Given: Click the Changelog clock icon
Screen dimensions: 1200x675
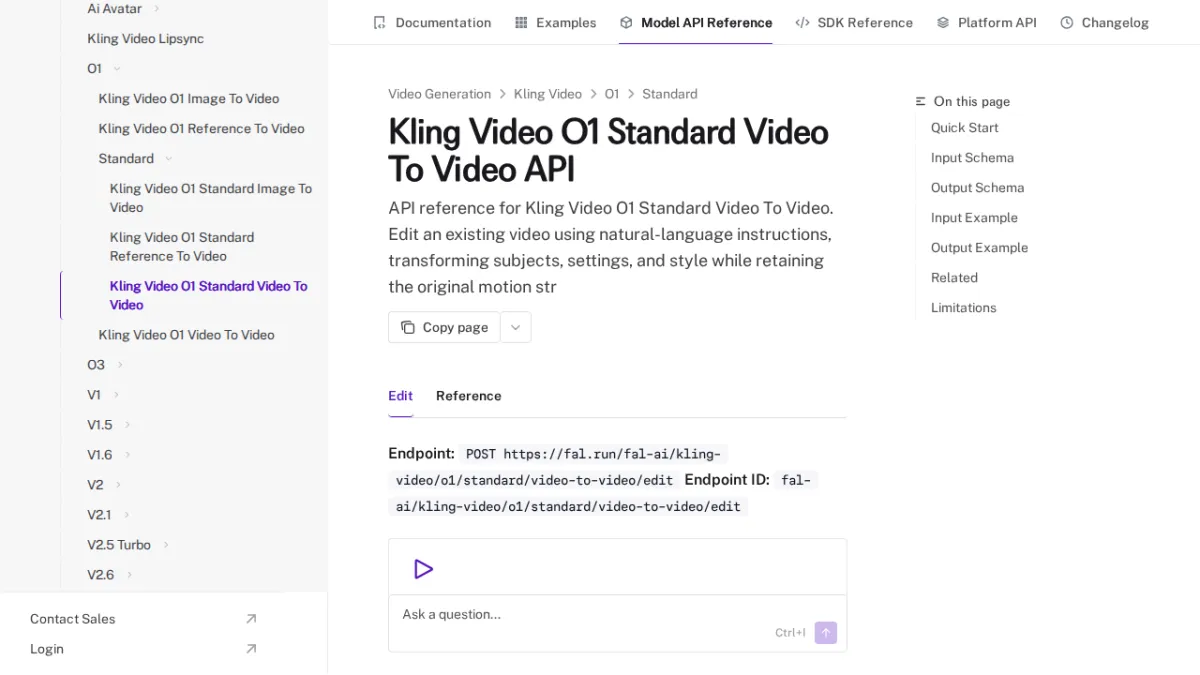Looking at the screenshot, I should pos(1067,22).
